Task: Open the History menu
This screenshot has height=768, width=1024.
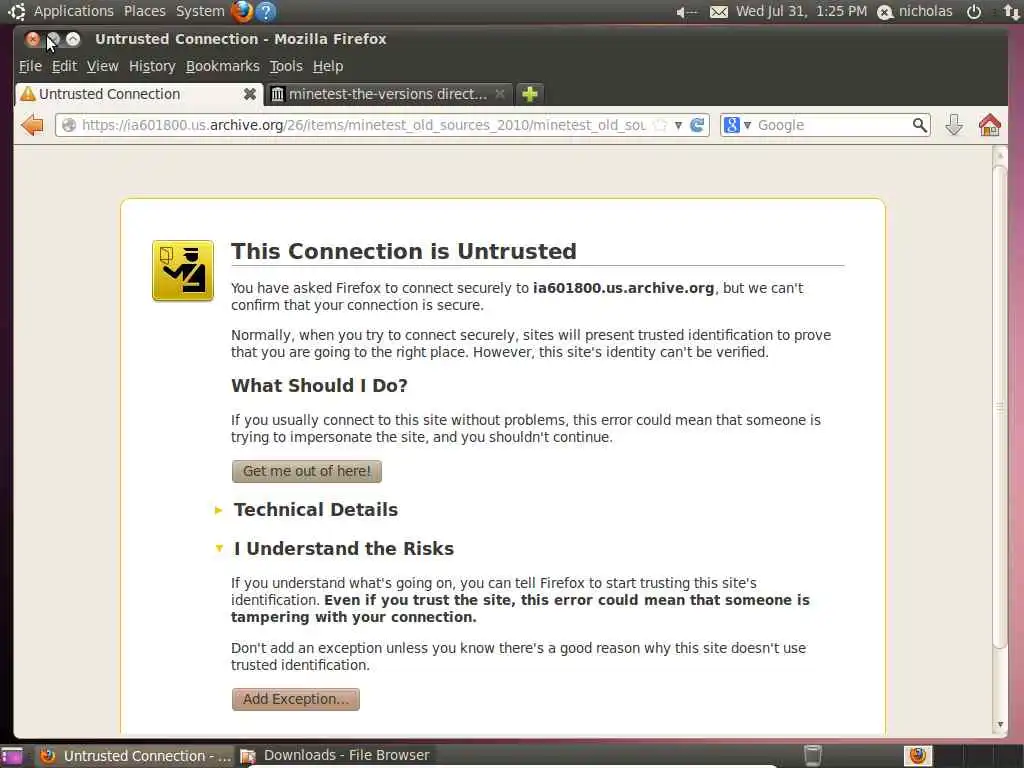Action: (x=152, y=66)
